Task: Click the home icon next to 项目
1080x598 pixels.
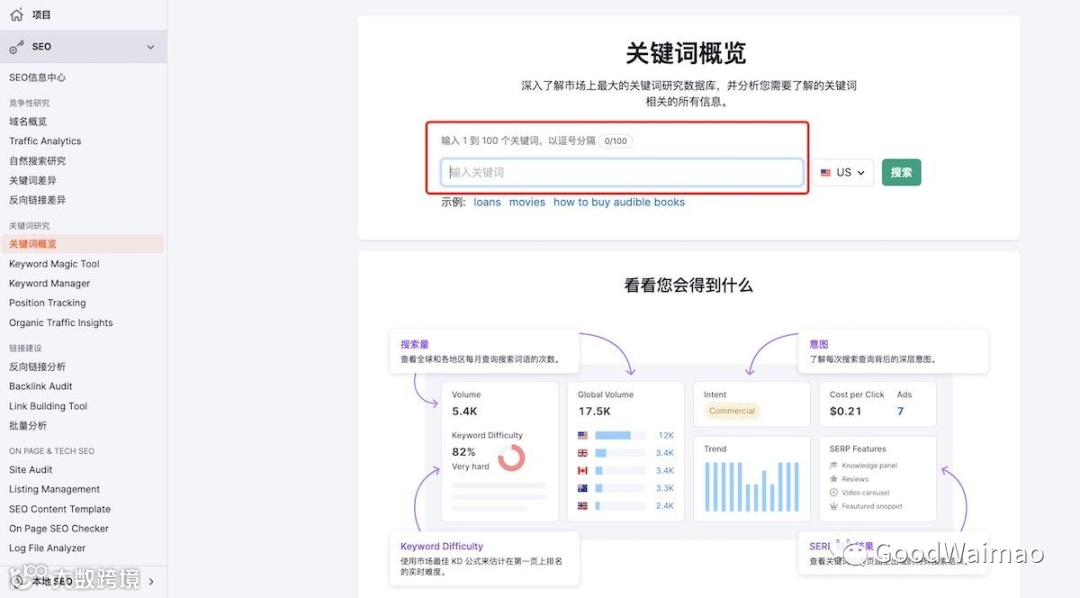Action: tap(17, 14)
